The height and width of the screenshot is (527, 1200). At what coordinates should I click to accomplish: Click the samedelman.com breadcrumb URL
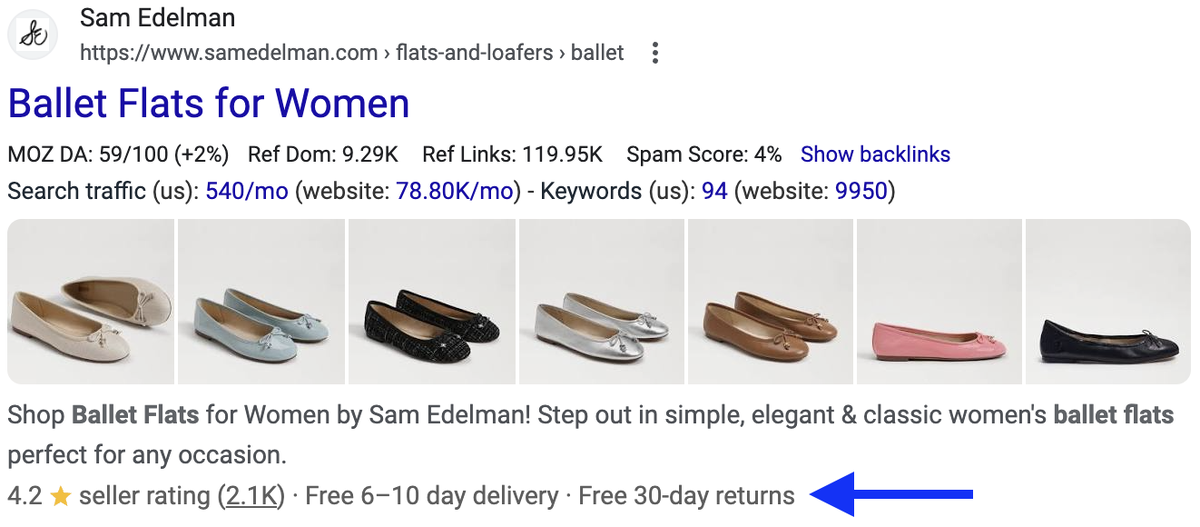(x=229, y=53)
